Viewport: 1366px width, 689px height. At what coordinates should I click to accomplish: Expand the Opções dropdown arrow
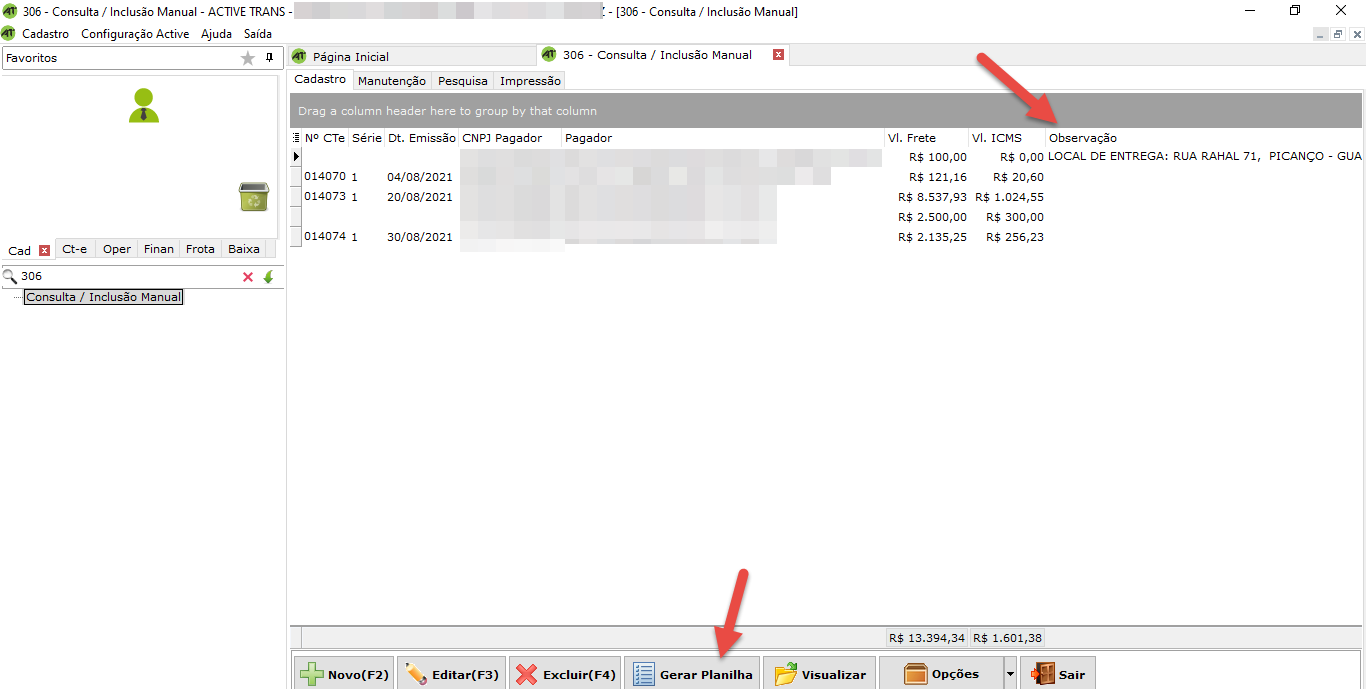pyautogui.click(x=1010, y=675)
